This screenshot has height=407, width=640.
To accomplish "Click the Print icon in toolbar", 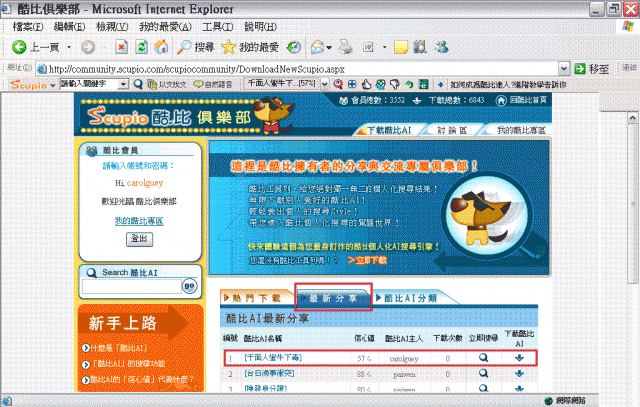I will (x=346, y=47).
